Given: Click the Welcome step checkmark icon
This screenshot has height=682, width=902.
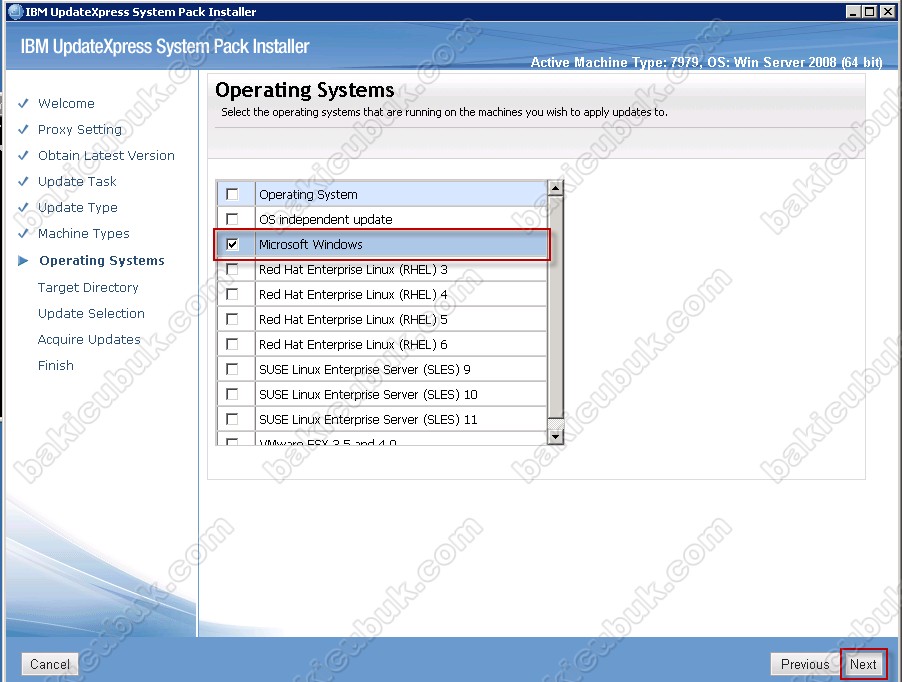Looking at the screenshot, I should [x=23, y=104].
